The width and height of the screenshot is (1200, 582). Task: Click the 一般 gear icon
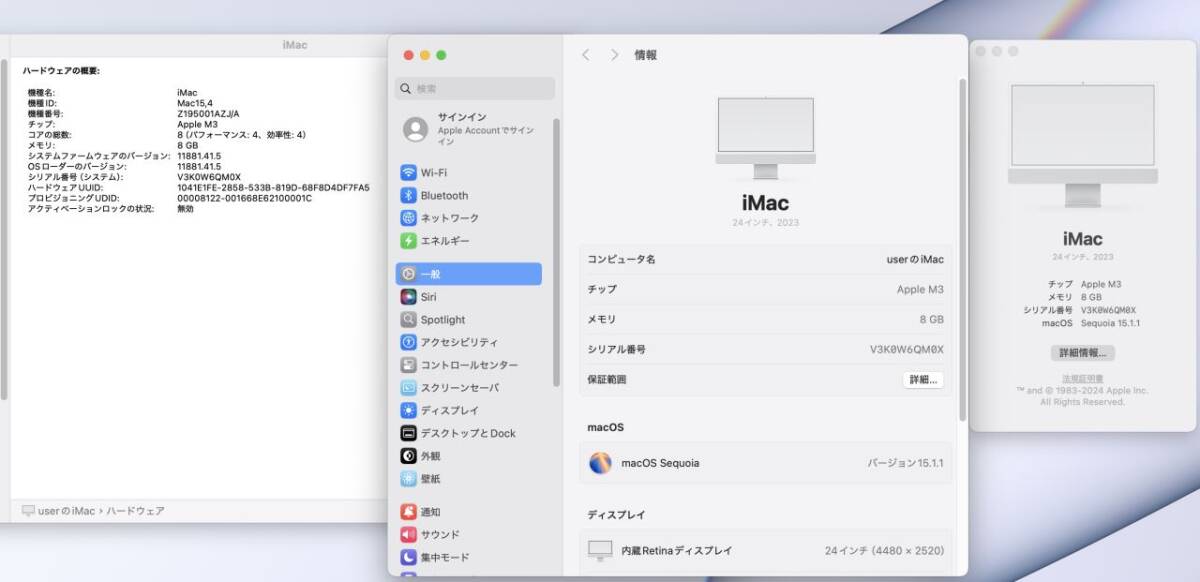pos(408,274)
